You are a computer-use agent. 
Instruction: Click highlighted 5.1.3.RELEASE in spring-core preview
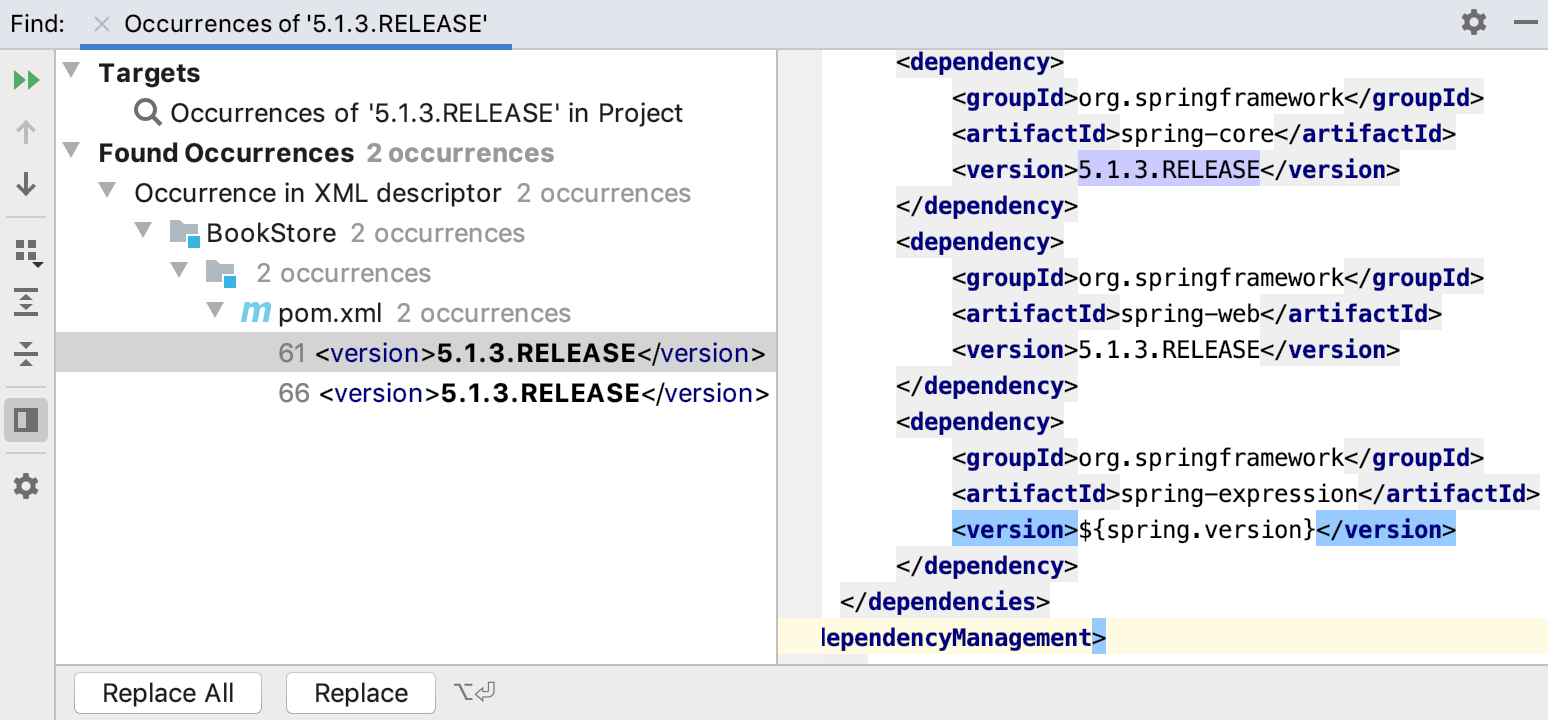coord(1168,170)
